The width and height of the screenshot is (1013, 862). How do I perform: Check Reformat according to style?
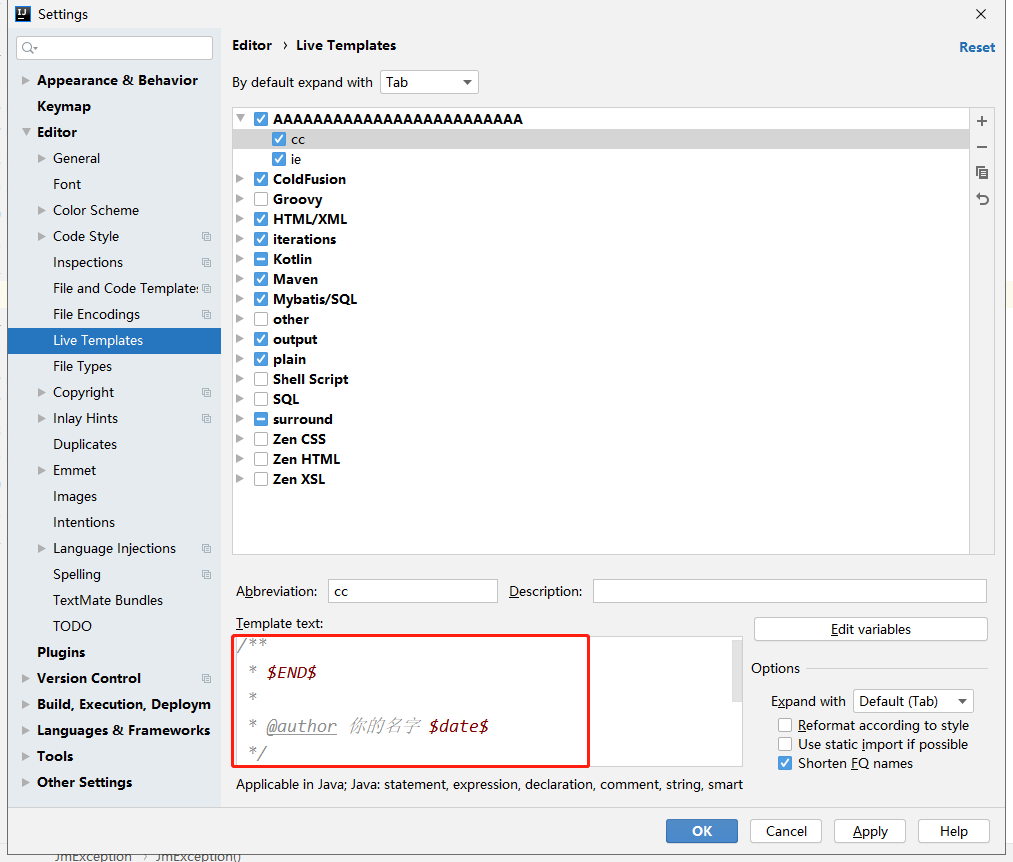point(785,725)
